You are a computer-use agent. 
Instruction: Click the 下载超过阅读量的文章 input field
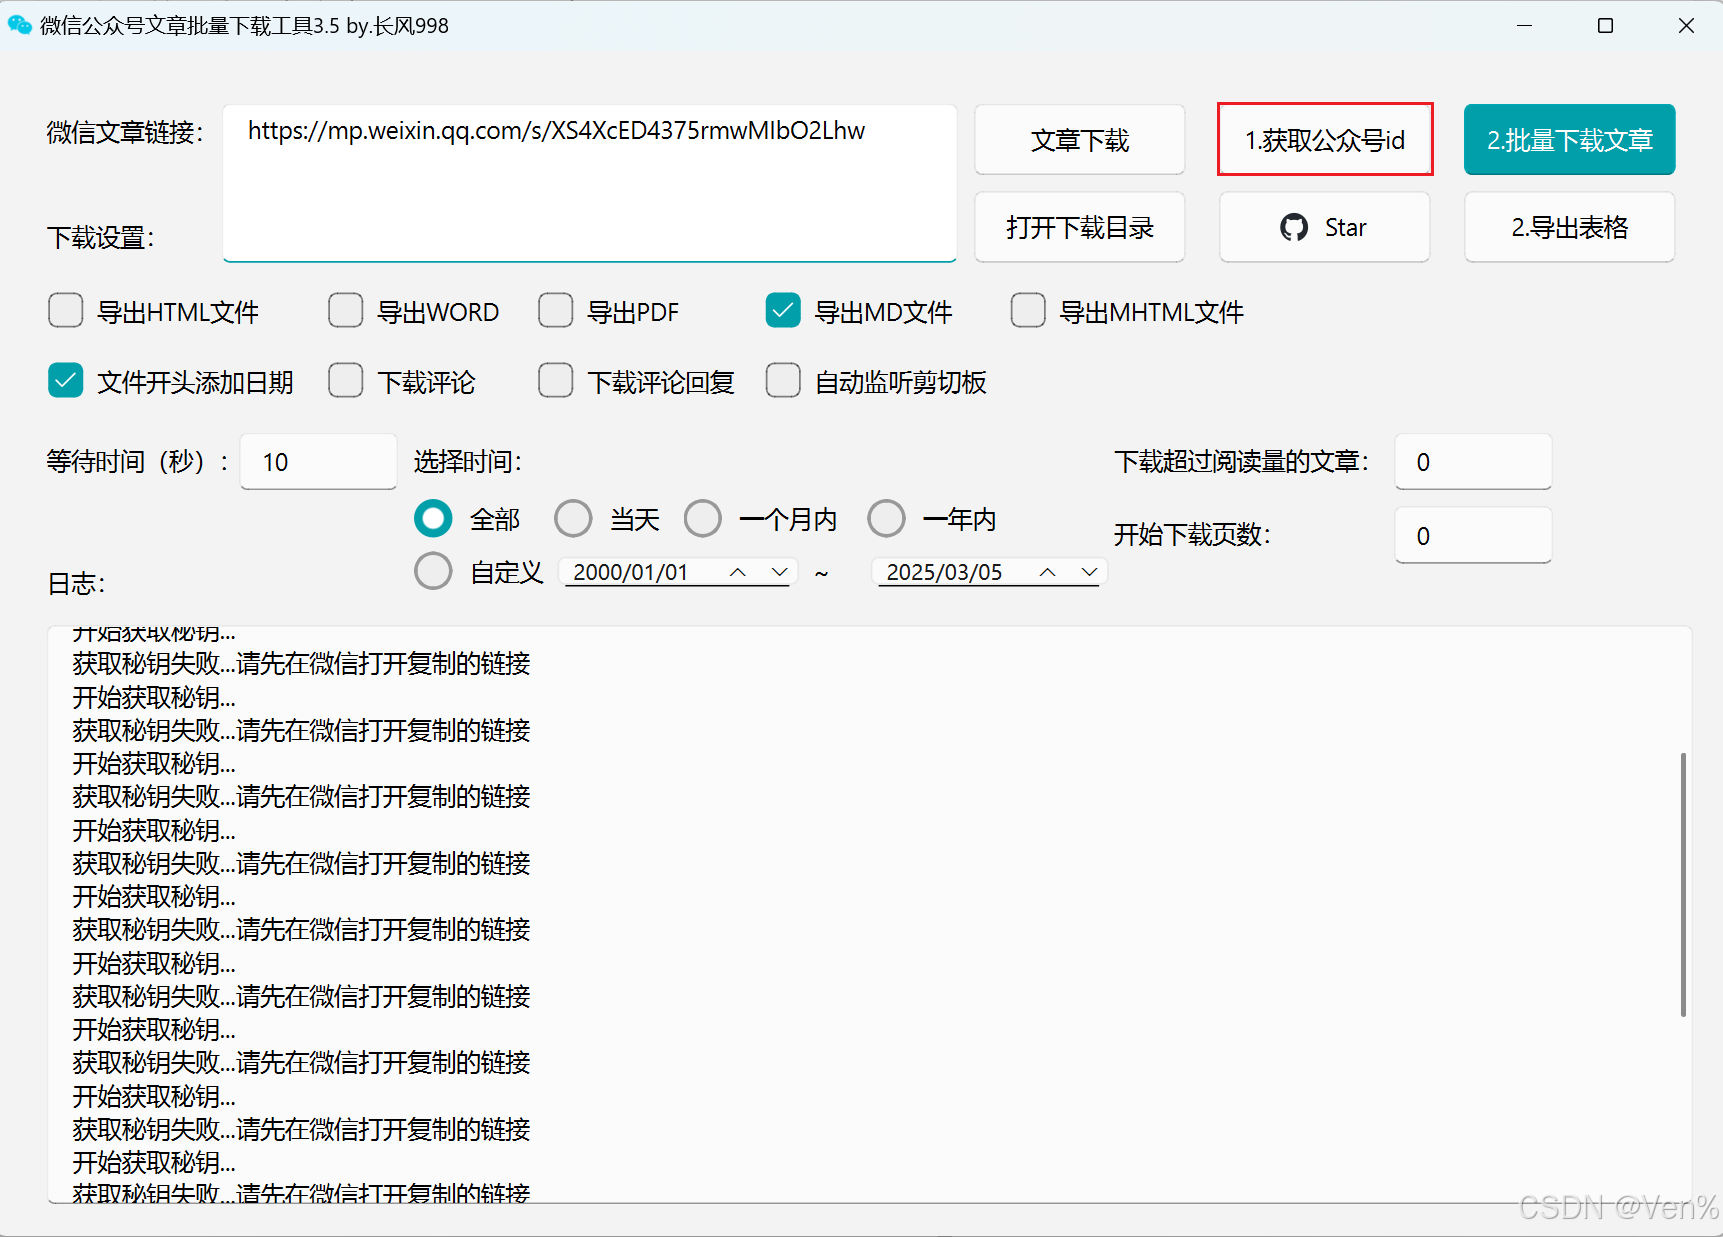coord(1473,462)
